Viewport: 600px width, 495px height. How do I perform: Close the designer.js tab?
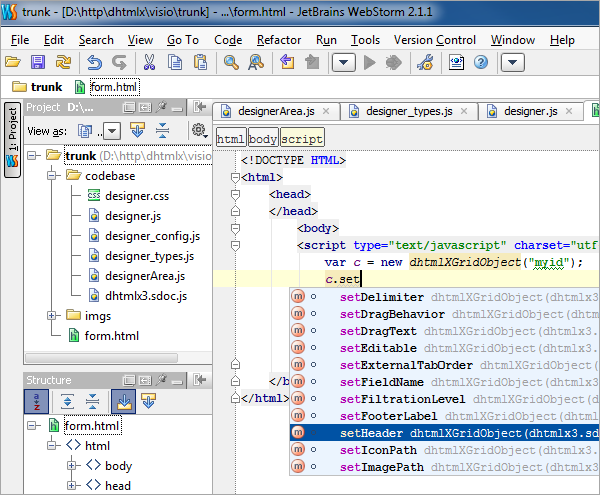(569, 111)
